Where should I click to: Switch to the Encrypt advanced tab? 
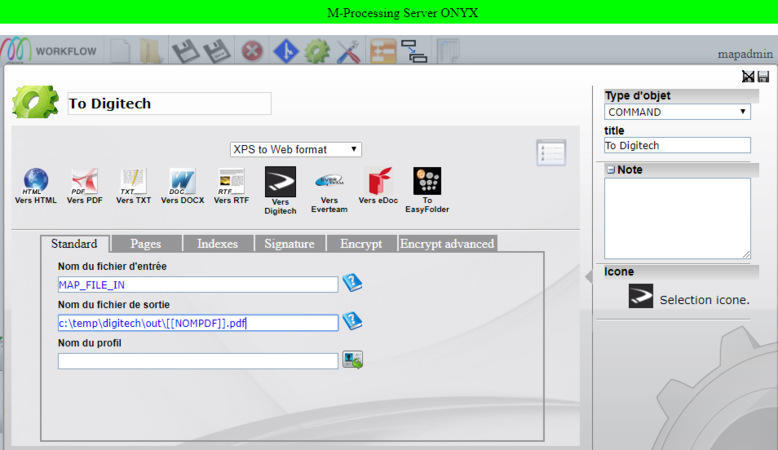[x=447, y=244]
